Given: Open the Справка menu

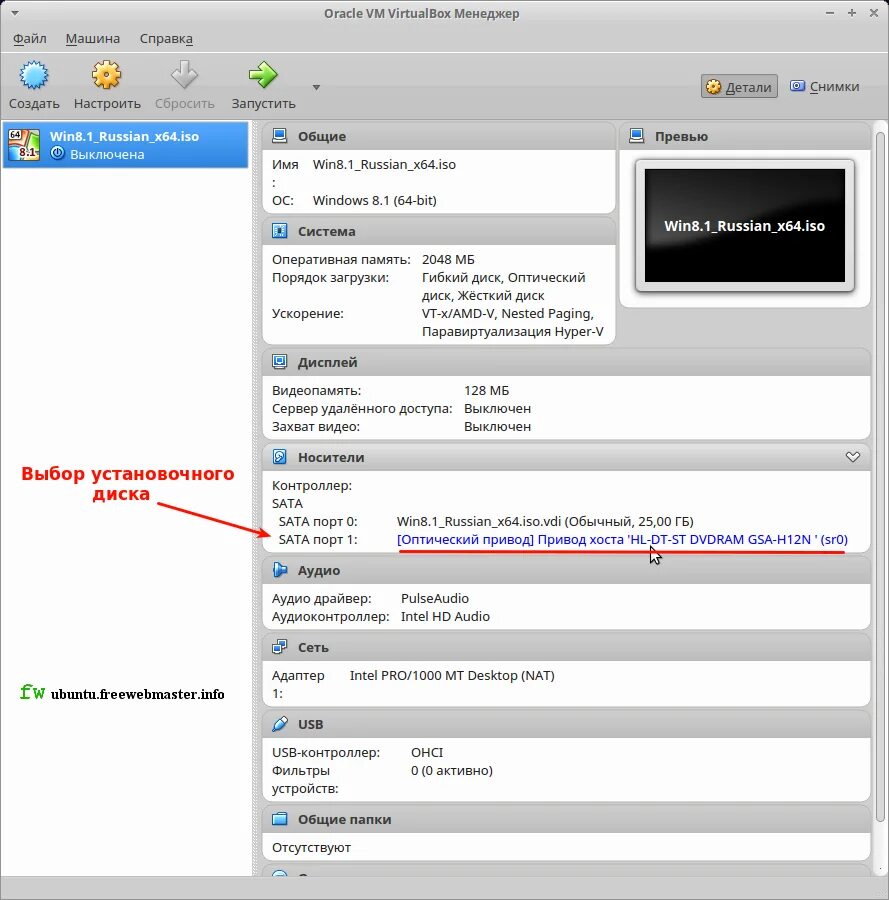Looking at the screenshot, I should coord(166,38).
